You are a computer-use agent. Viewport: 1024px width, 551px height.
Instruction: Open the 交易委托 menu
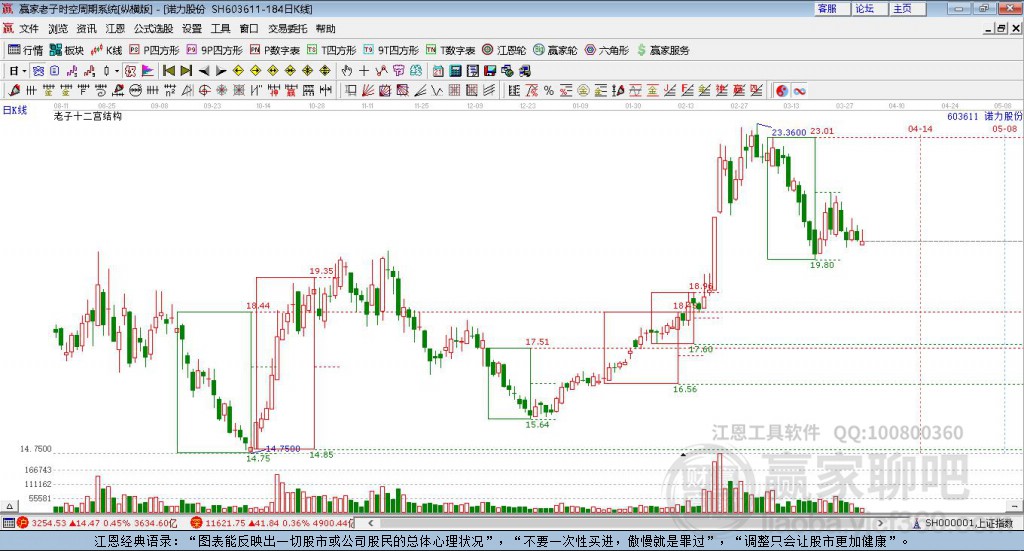pyautogui.click(x=287, y=29)
